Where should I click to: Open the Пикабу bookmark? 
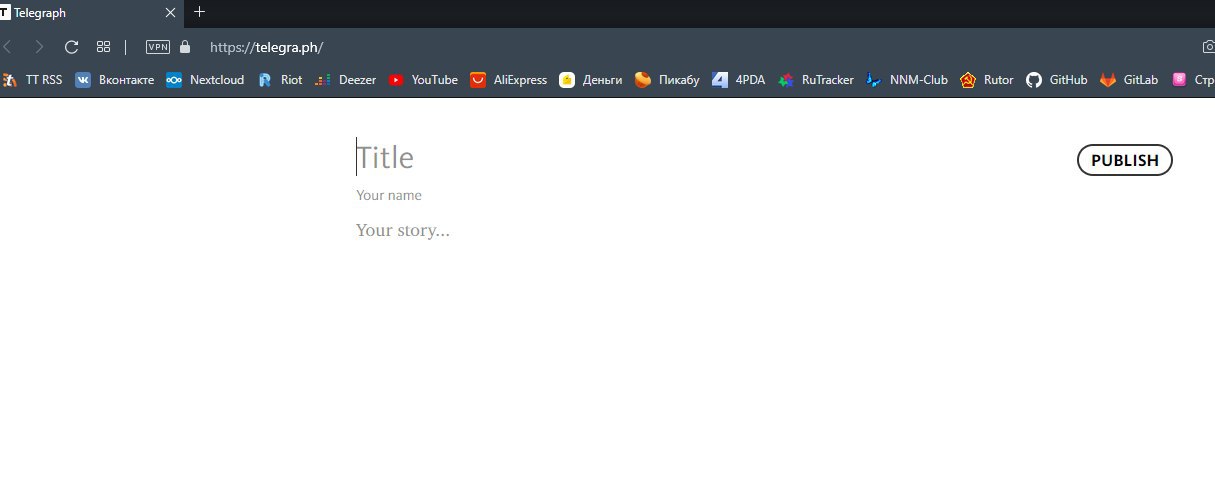coord(668,80)
